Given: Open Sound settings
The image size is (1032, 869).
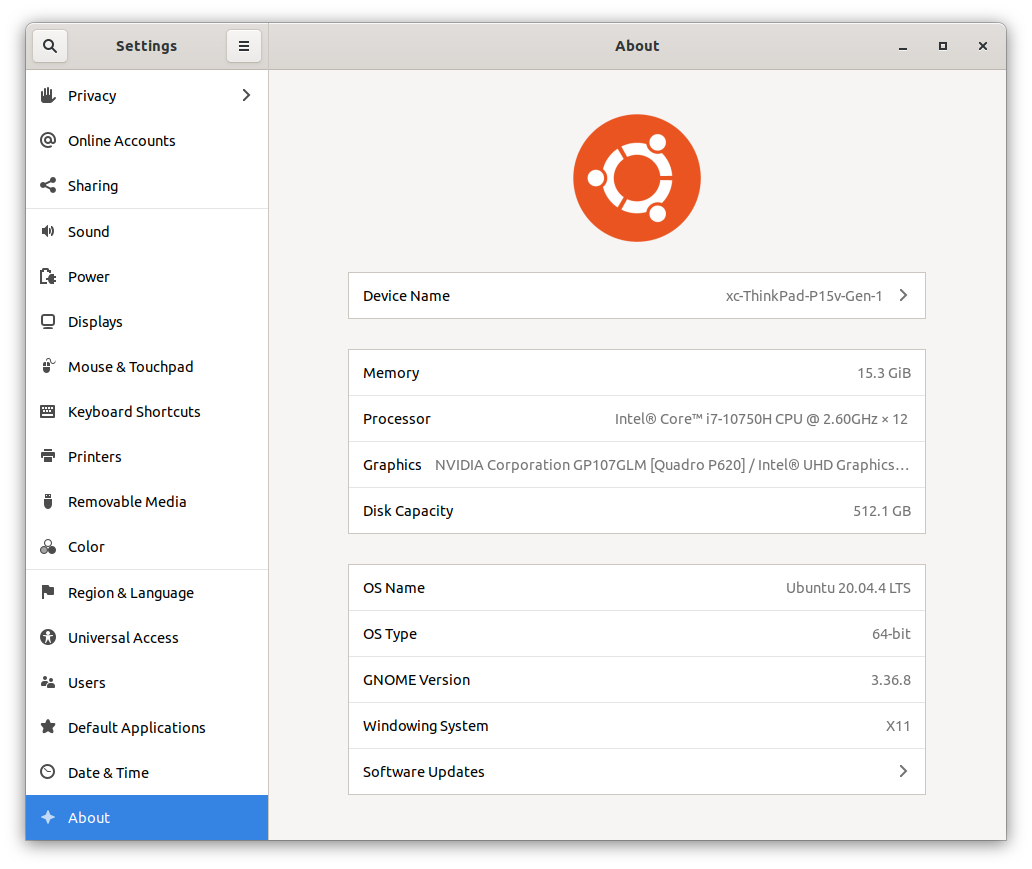Looking at the screenshot, I should (x=147, y=232).
